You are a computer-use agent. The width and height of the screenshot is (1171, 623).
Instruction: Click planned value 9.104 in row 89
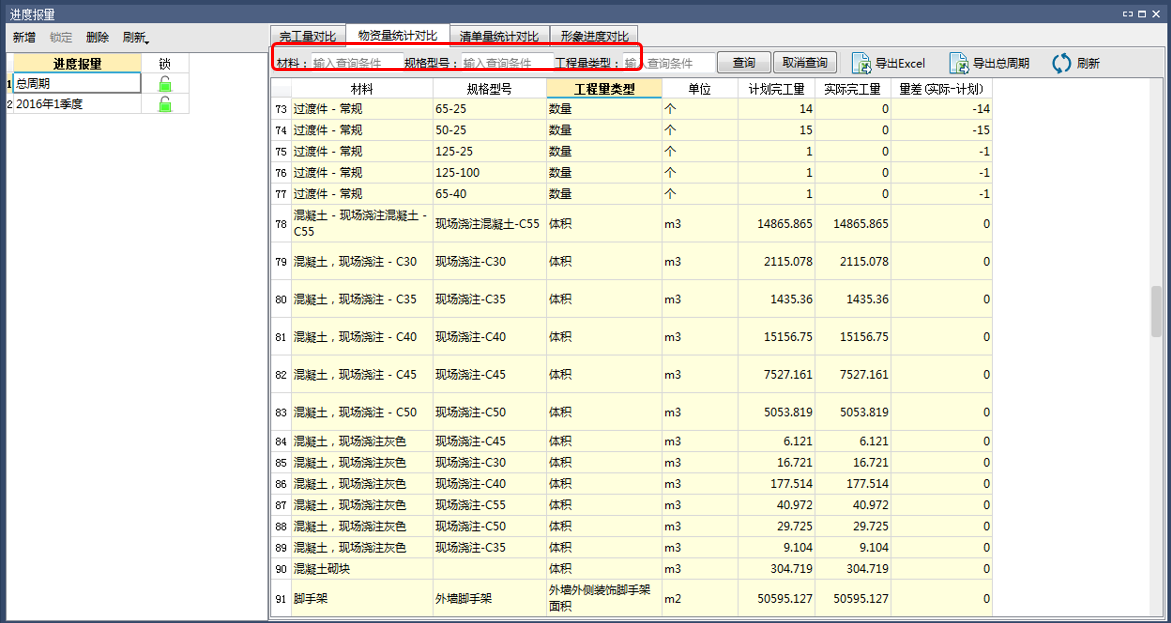click(777, 548)
